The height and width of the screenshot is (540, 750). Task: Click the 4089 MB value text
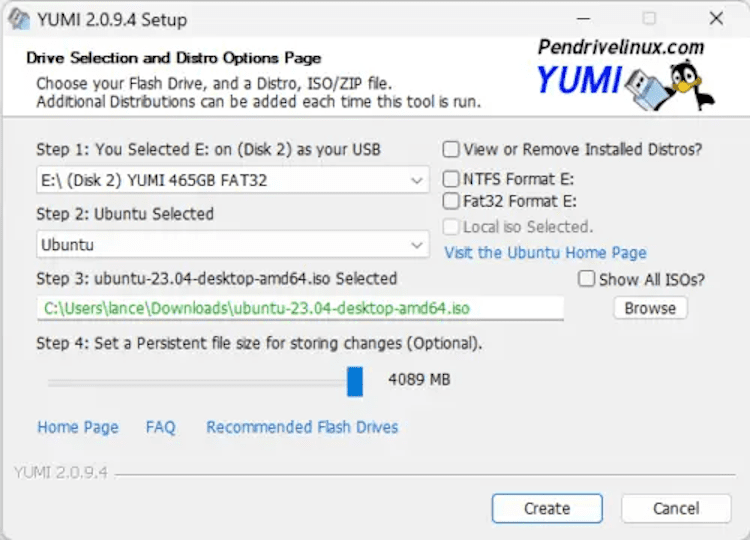419,380
